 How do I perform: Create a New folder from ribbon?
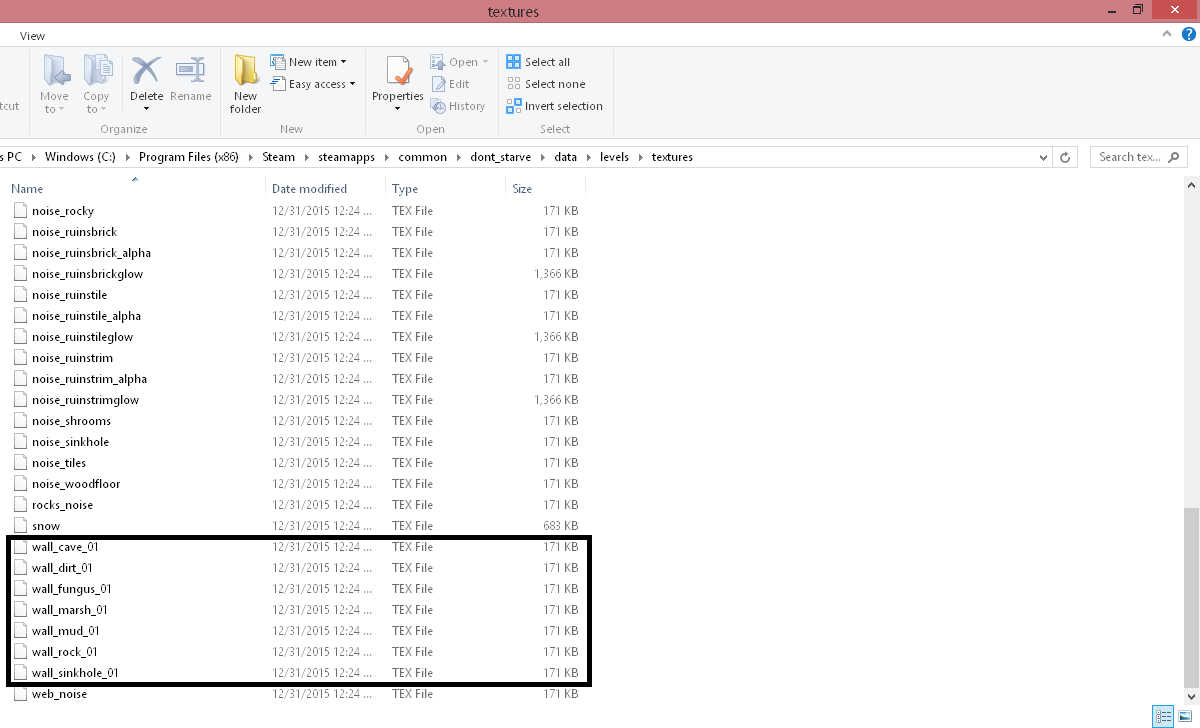tap(245, 82)
